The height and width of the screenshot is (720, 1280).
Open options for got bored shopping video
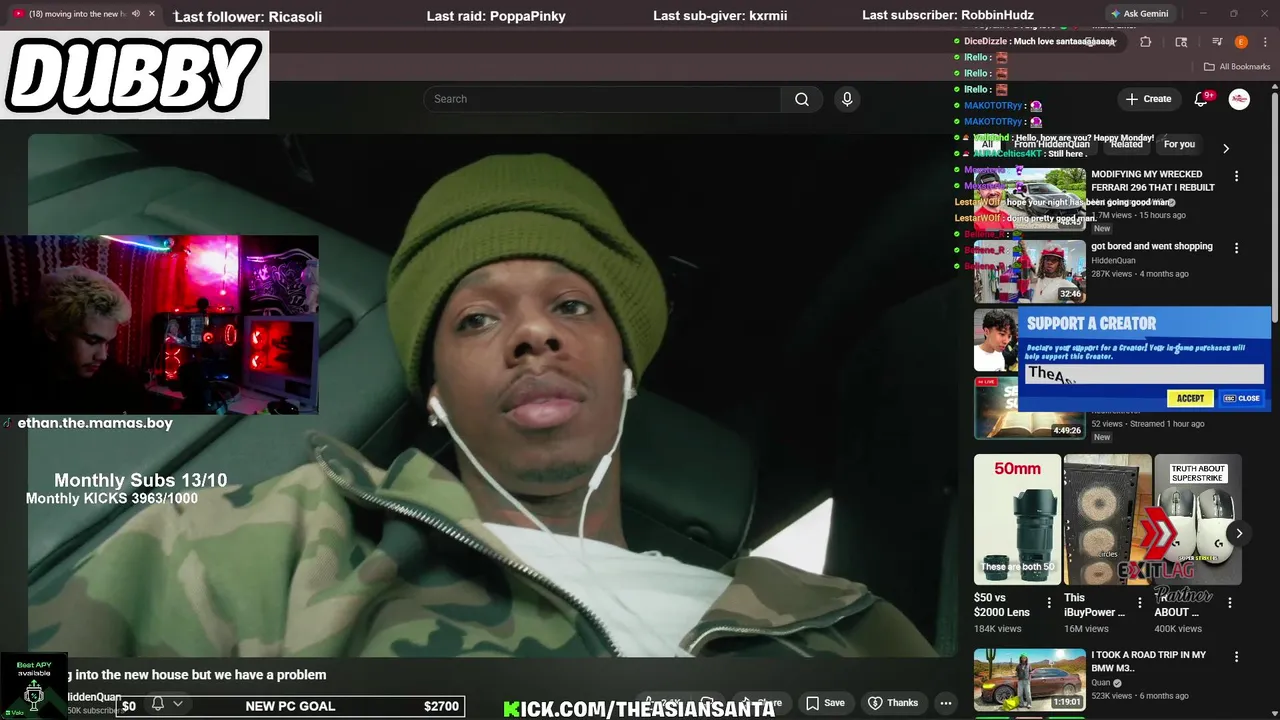click(x=1236, y=248)
